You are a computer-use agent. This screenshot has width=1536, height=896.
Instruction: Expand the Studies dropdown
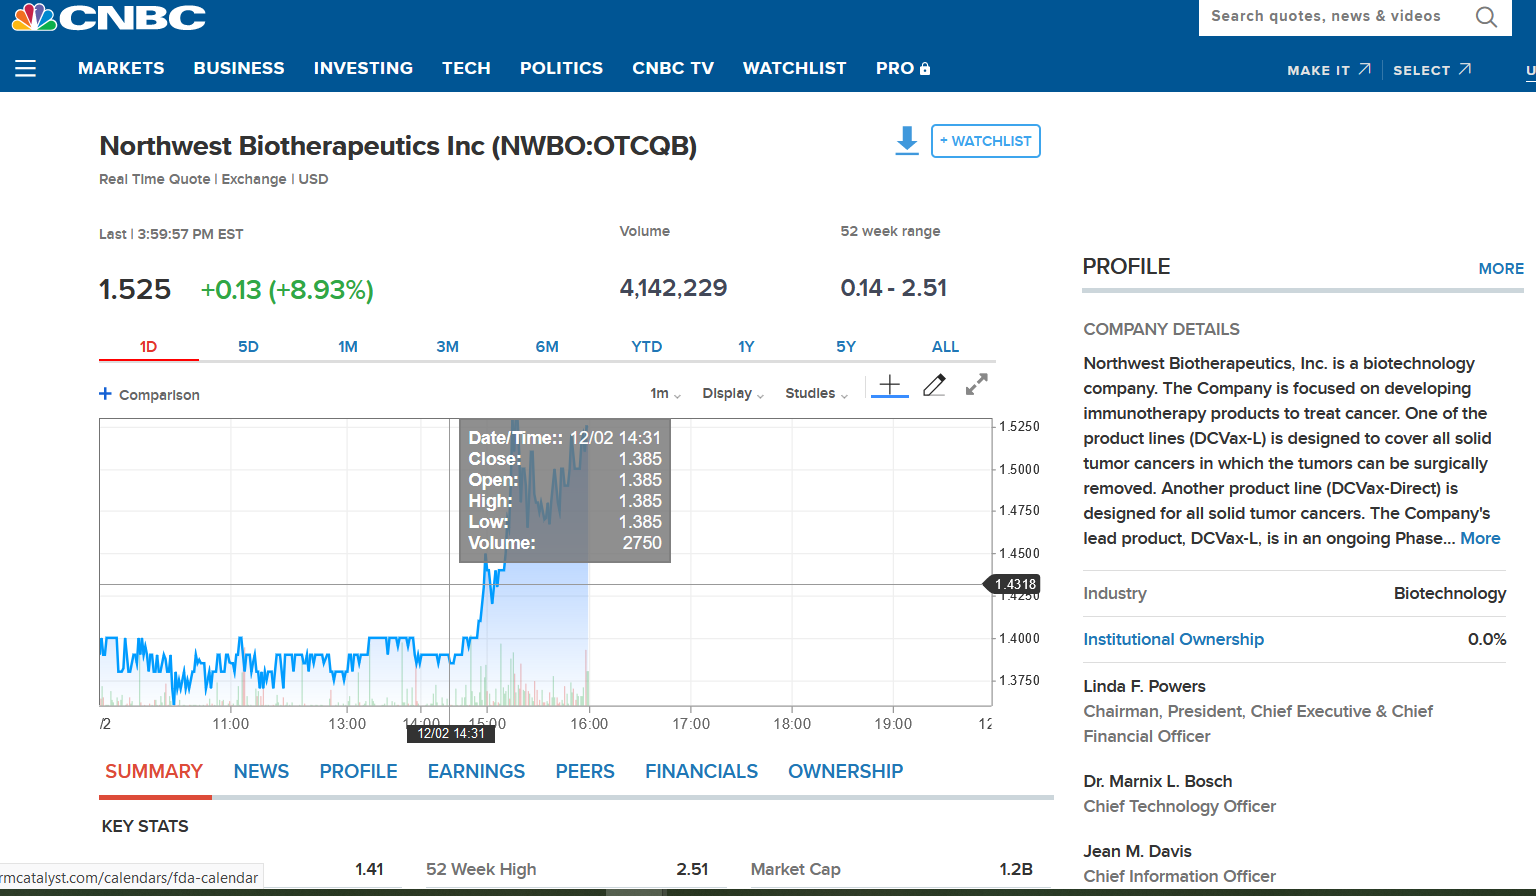816,394
